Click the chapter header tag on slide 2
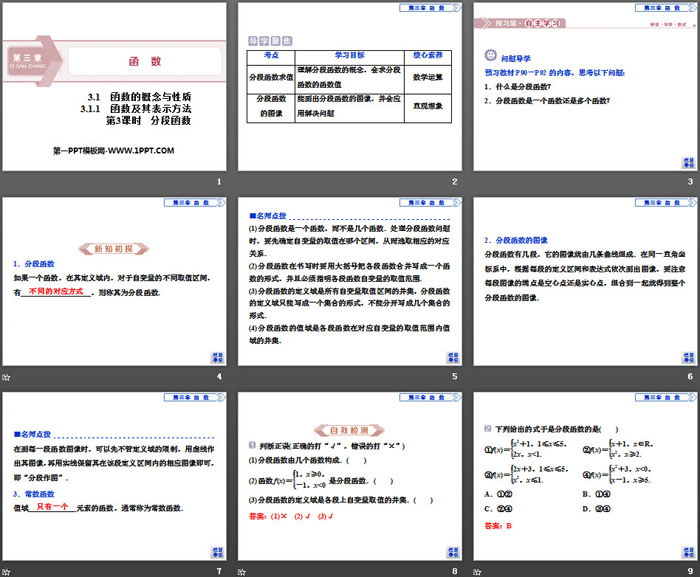700x577 pixels. point(430,8)
